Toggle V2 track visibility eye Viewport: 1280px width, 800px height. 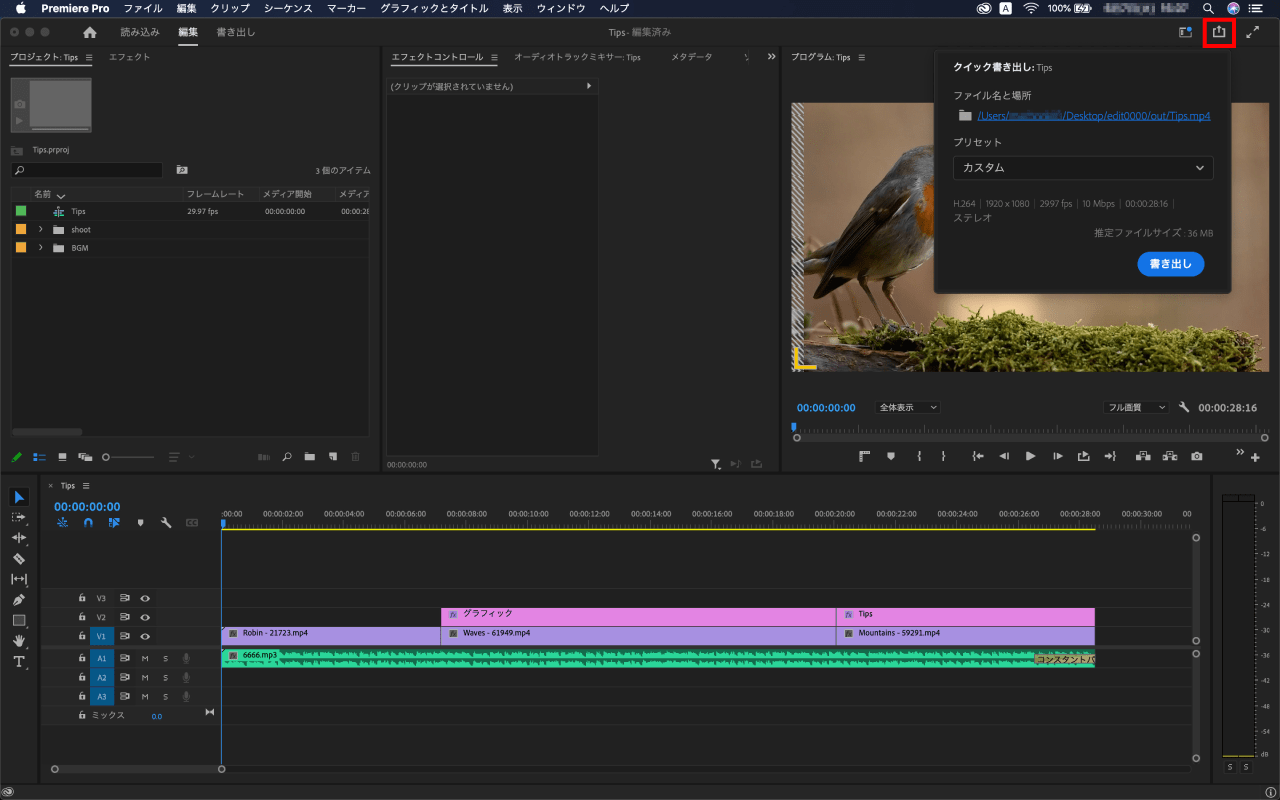click(145, 617)
